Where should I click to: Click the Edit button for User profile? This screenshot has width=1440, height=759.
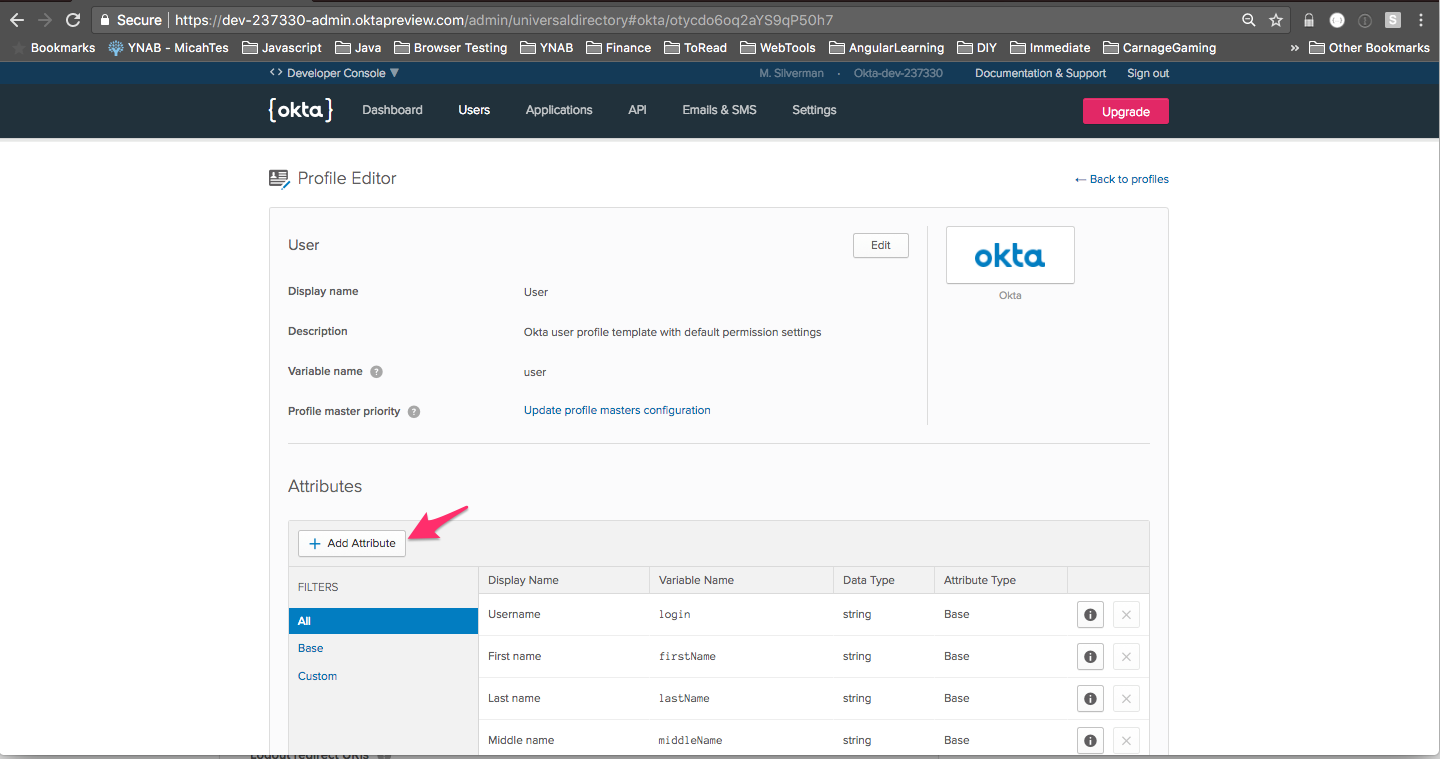(880, 246)
